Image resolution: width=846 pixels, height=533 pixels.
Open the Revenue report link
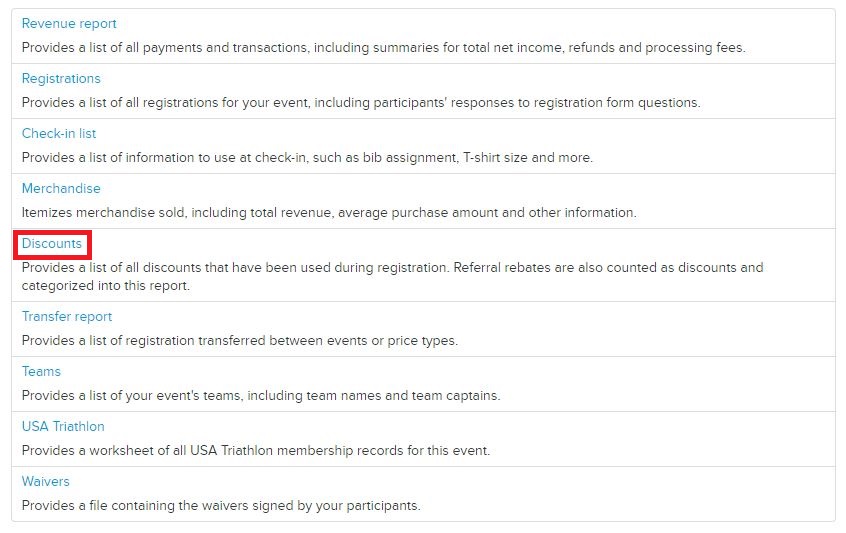[x=69, y=24]
